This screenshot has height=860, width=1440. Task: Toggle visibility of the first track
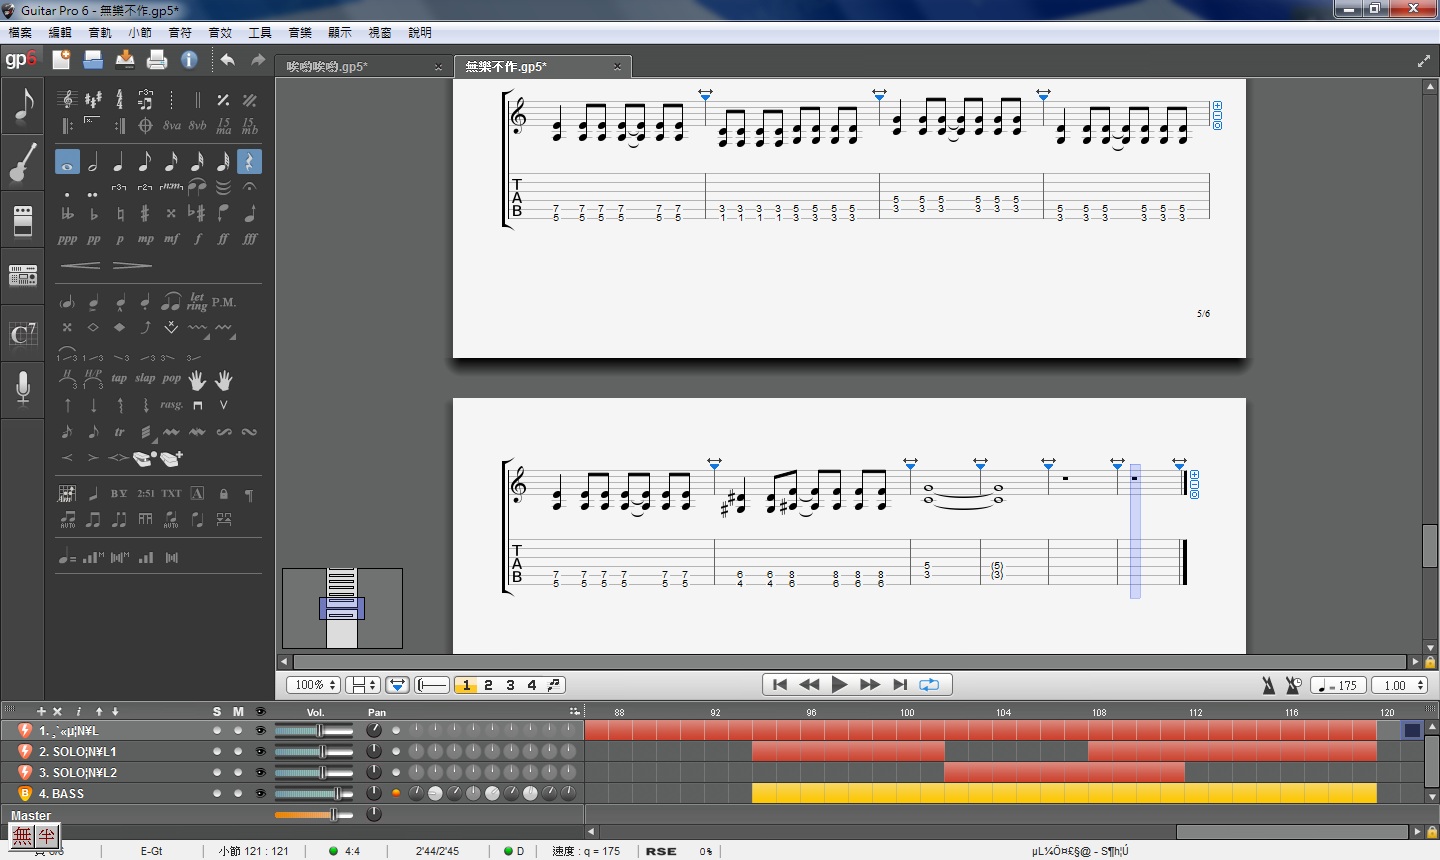tap(261, 730)
